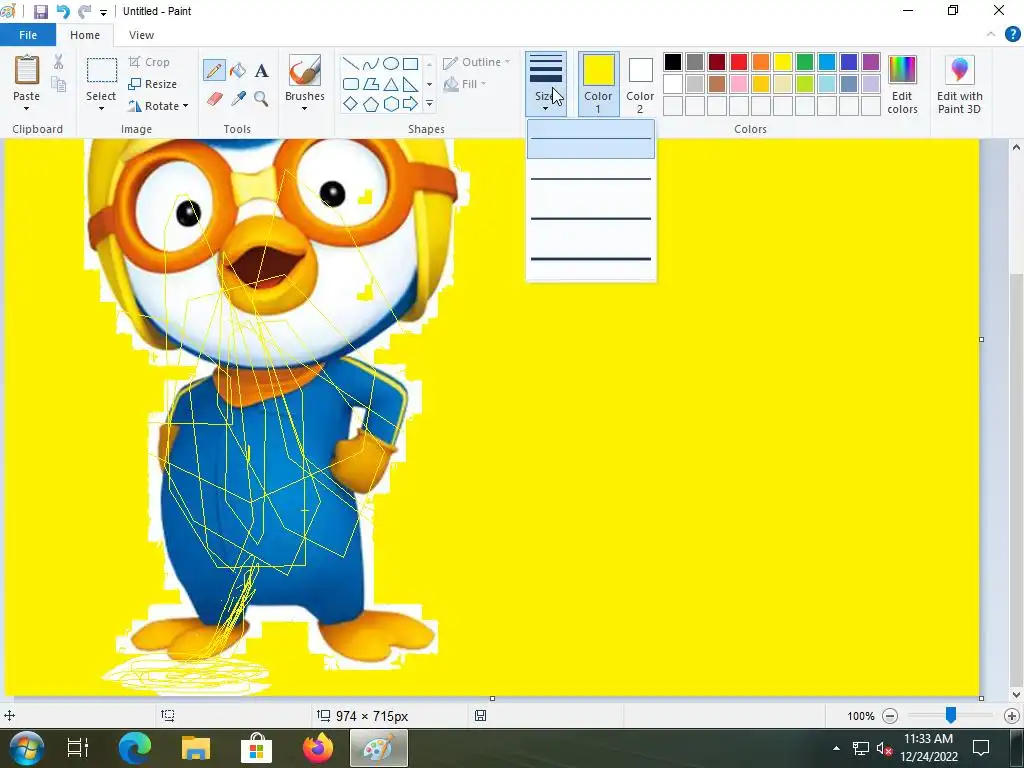Pick the green palette color
Image resolution: width=1024 pixels, height=768 pixels.
pyautogui.click(x=805, y=62)
